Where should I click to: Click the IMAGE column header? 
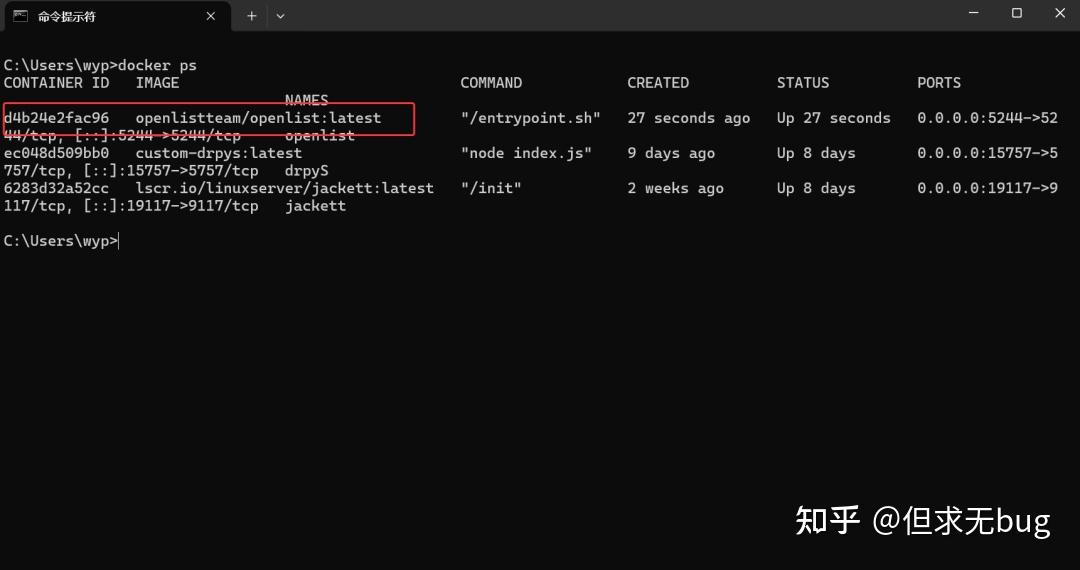point(157,83)
